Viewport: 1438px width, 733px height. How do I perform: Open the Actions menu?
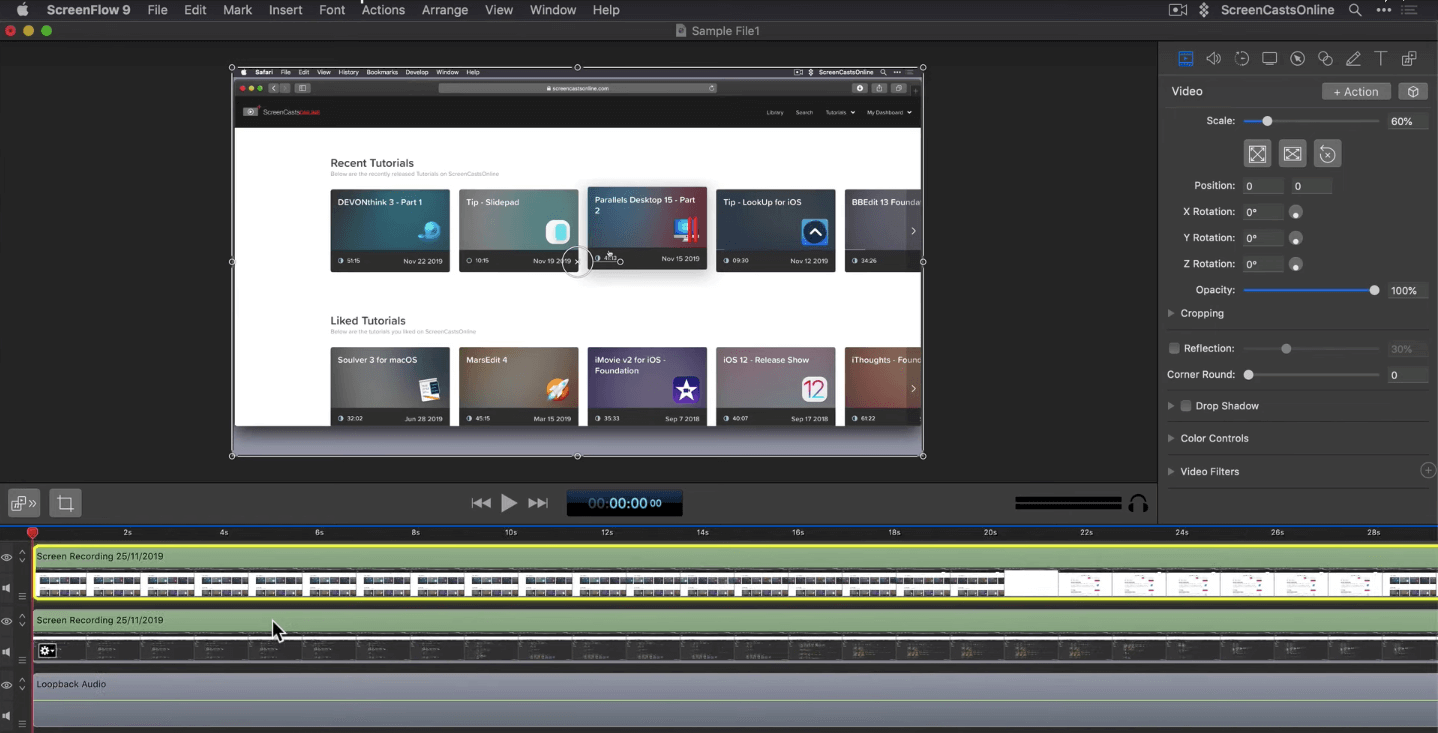[383, 10]
